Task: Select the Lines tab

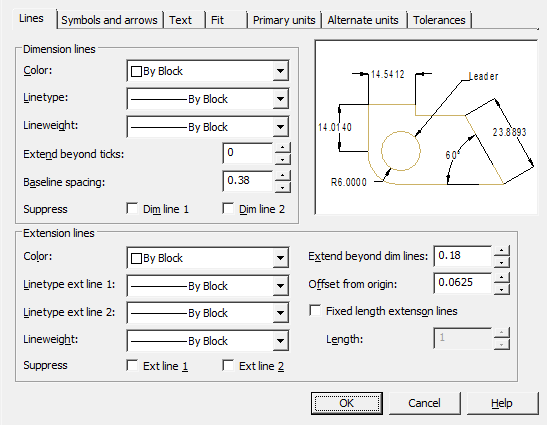Action: [34, 18]
